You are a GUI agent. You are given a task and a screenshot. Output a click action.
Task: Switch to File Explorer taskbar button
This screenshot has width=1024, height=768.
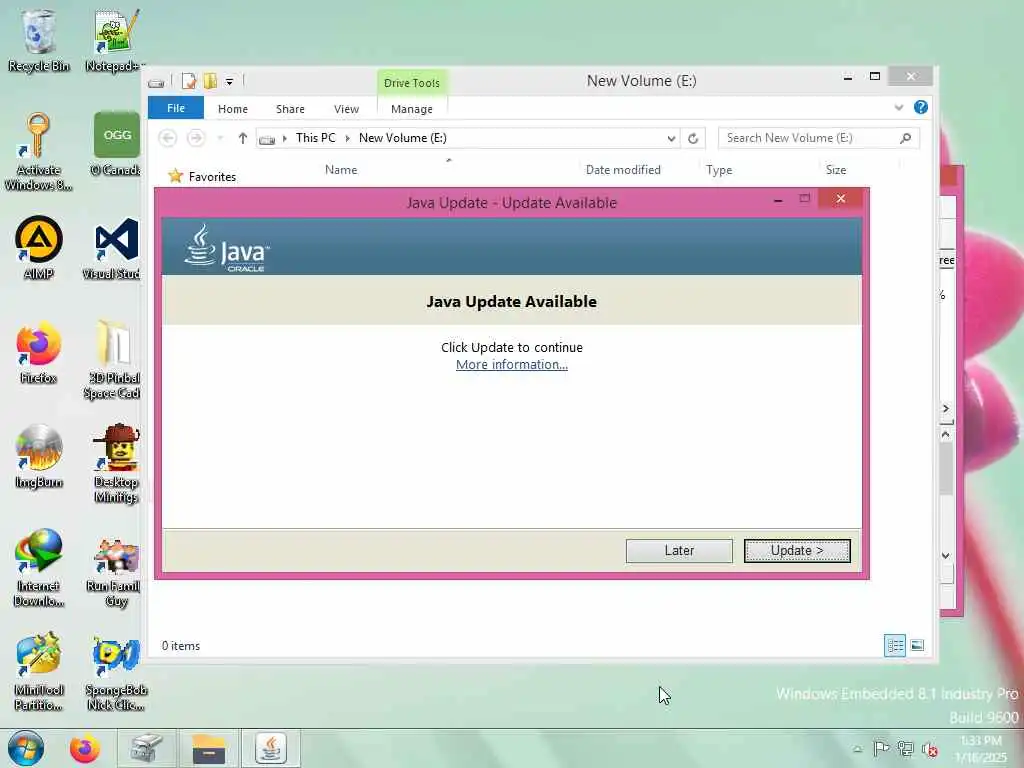(x=209, y=748)
